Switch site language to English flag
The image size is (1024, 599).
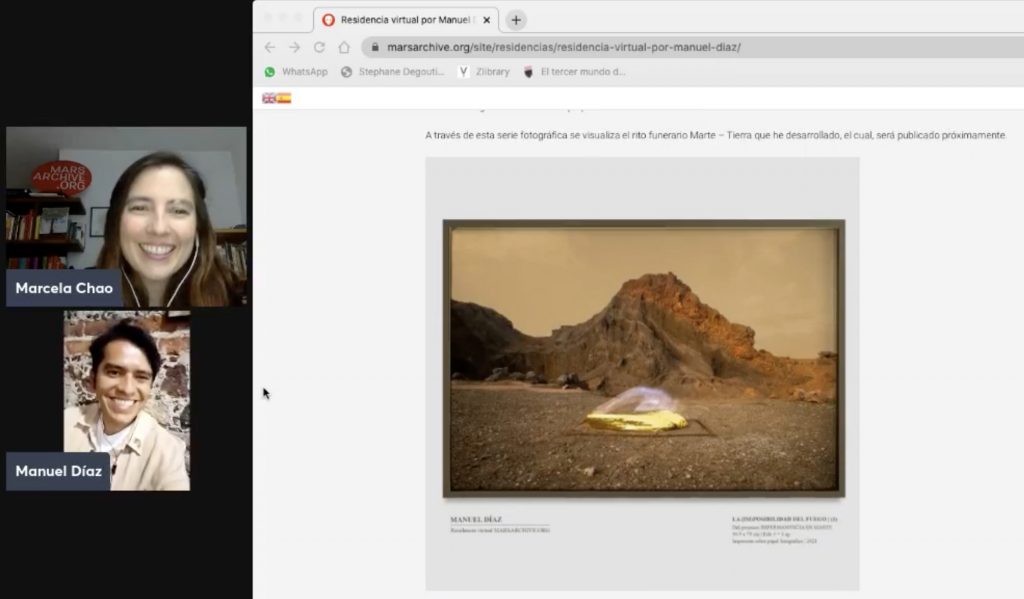click(268, 98)
